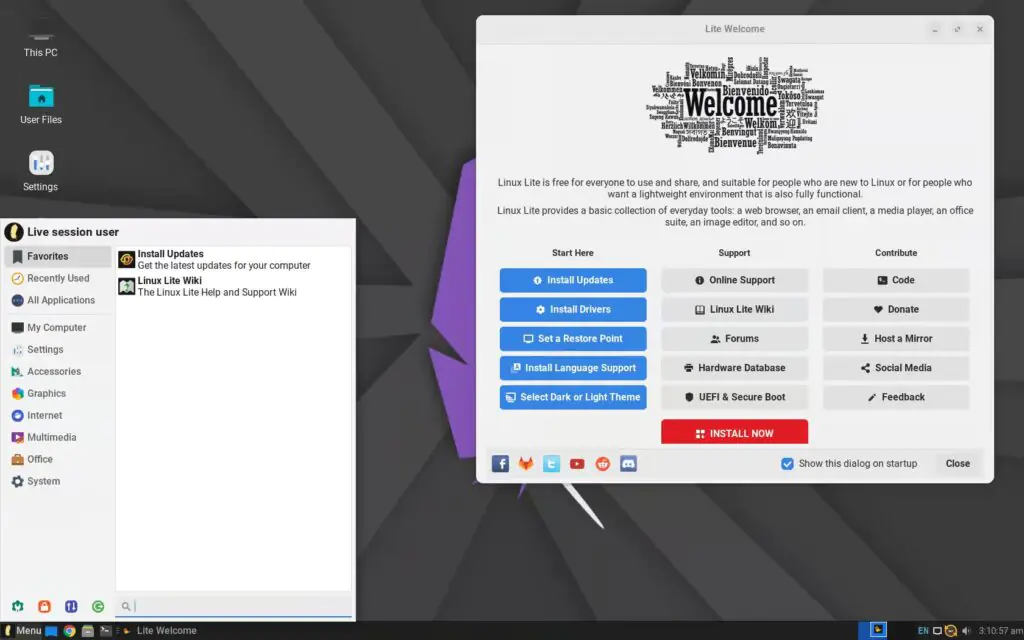The image size is (1024, 640).
Task: Click the YouTube icon
Action: pyautogui.click(x=577, y=464)
